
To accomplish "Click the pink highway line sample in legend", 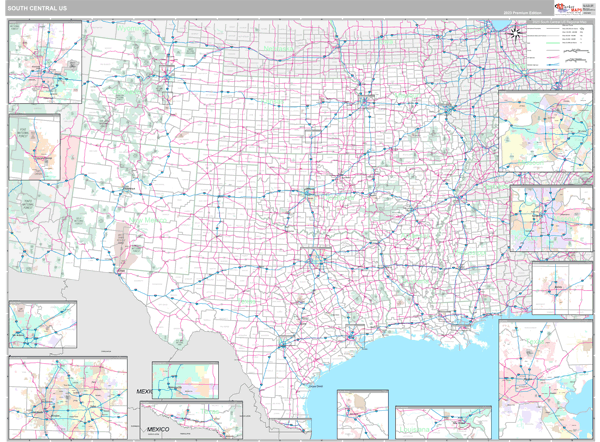I will click(x=553, y=58).
